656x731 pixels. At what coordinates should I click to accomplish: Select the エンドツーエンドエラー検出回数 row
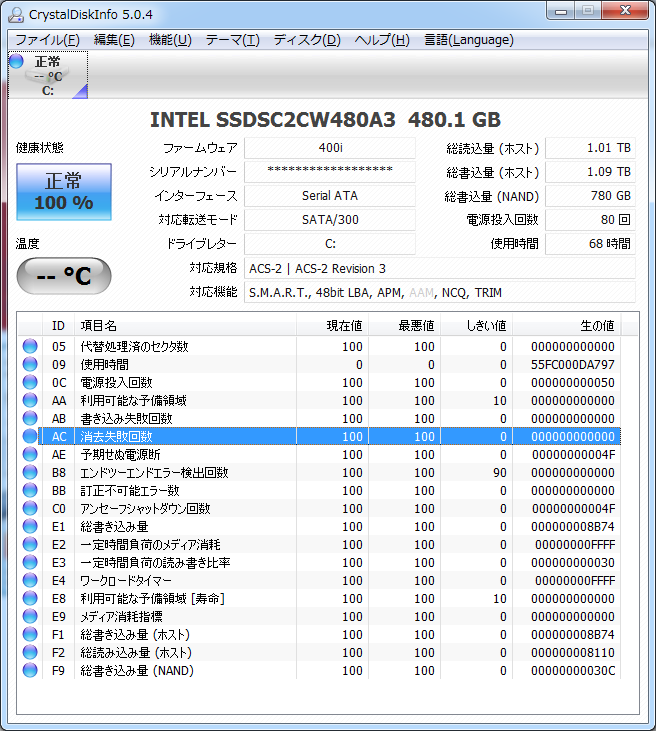319,473
